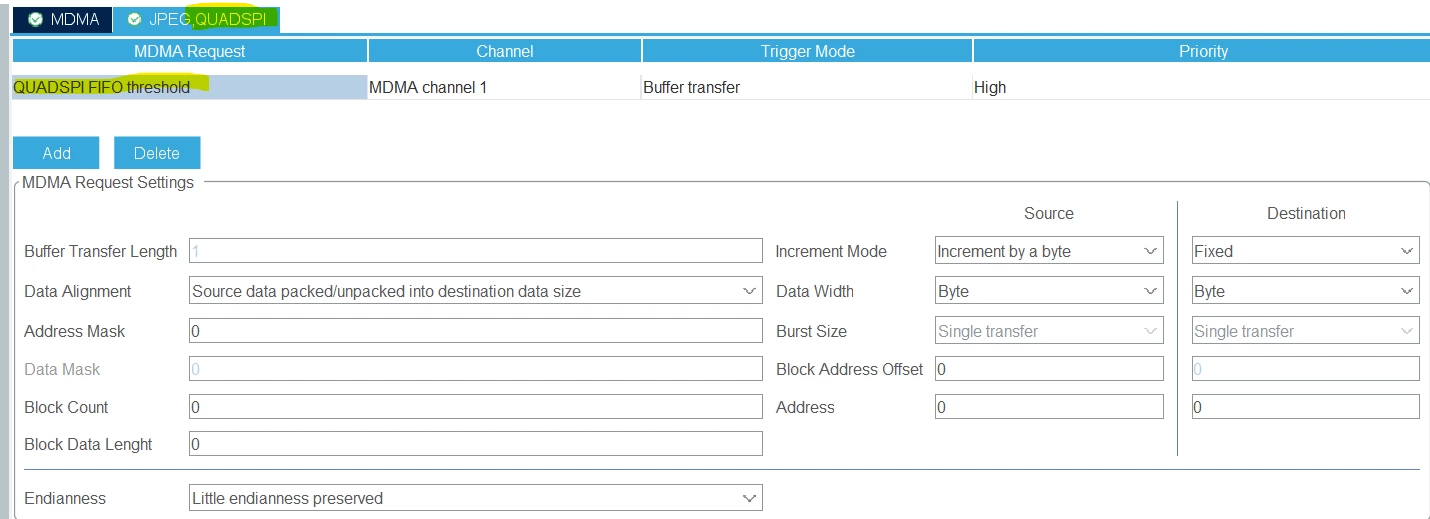Switch to the MDMA tab
The image size is (1430, 519).
tap(62, 19)
